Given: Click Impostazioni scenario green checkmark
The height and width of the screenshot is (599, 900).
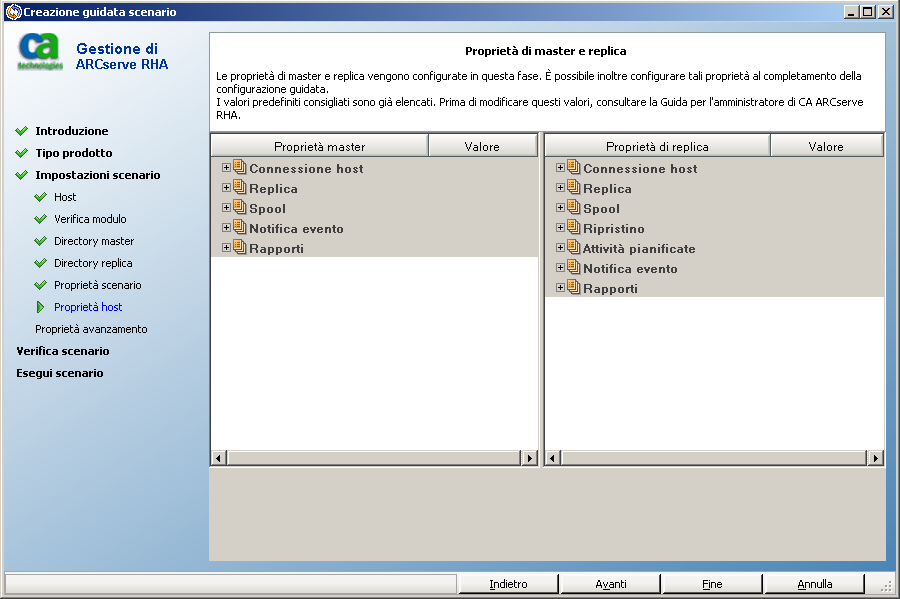Looking at the screenshot, I should [22, 175].
